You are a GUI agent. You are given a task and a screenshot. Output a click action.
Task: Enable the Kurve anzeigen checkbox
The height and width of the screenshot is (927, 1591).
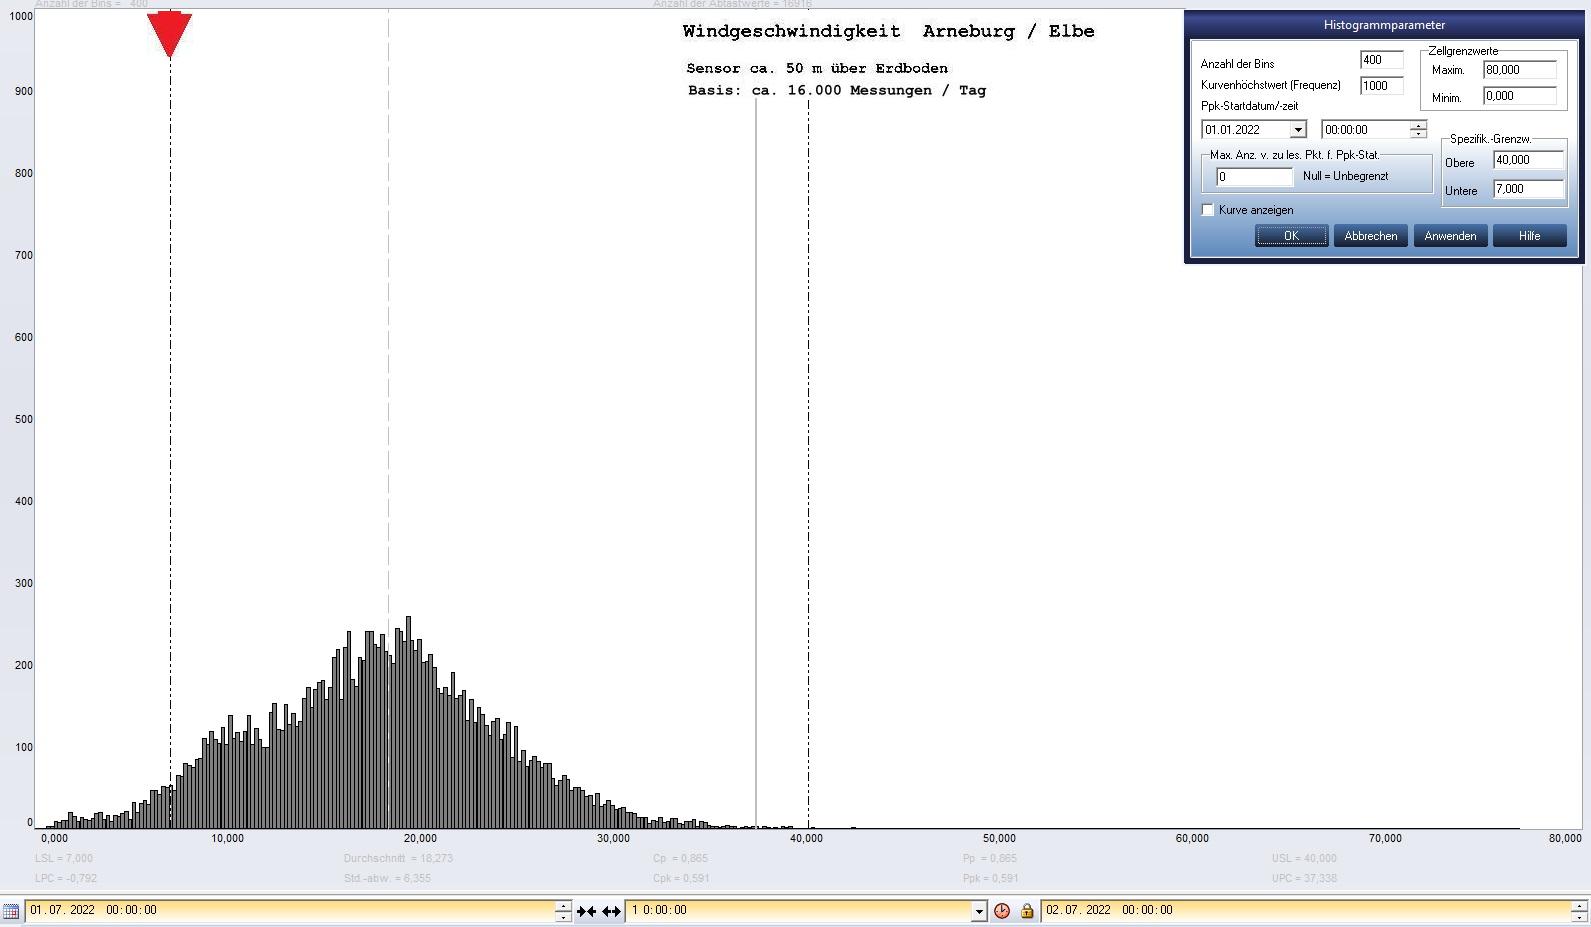pyautogui.click(x=1208, y=210)
